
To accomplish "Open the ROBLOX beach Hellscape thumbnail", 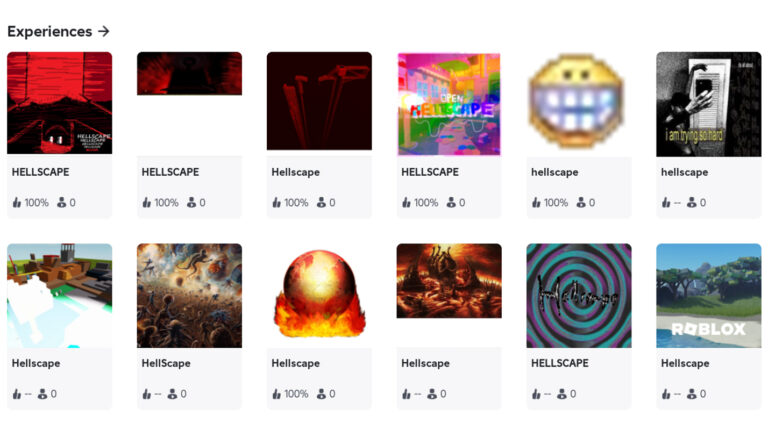I will [x=708, y=295].
